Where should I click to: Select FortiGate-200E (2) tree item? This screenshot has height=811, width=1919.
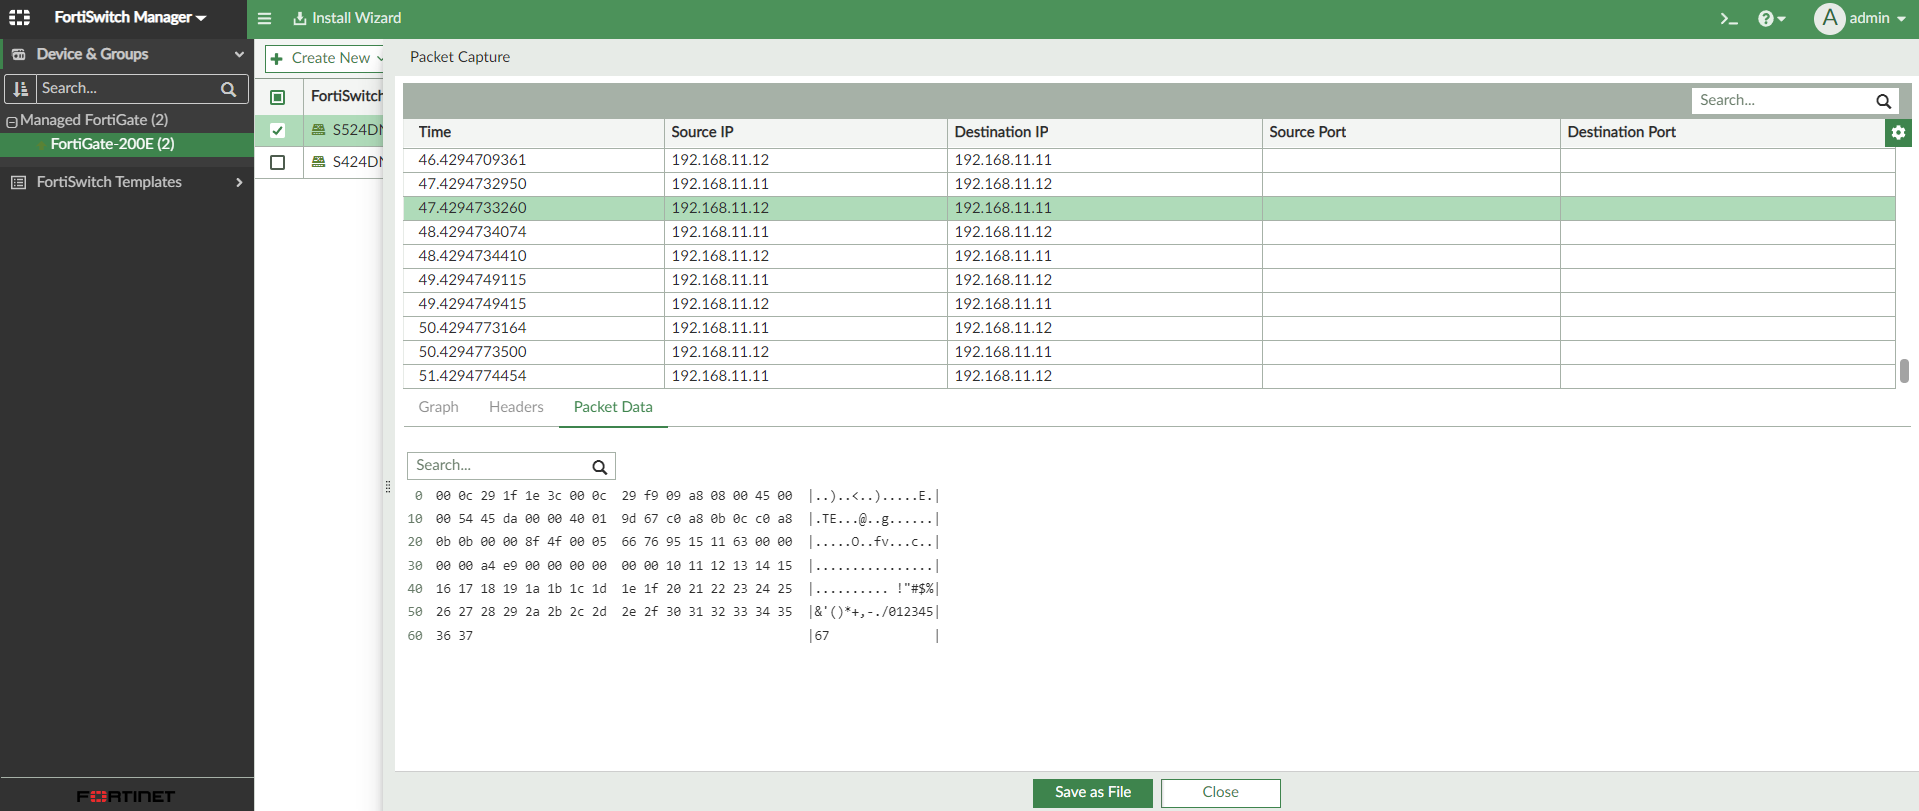126,144
